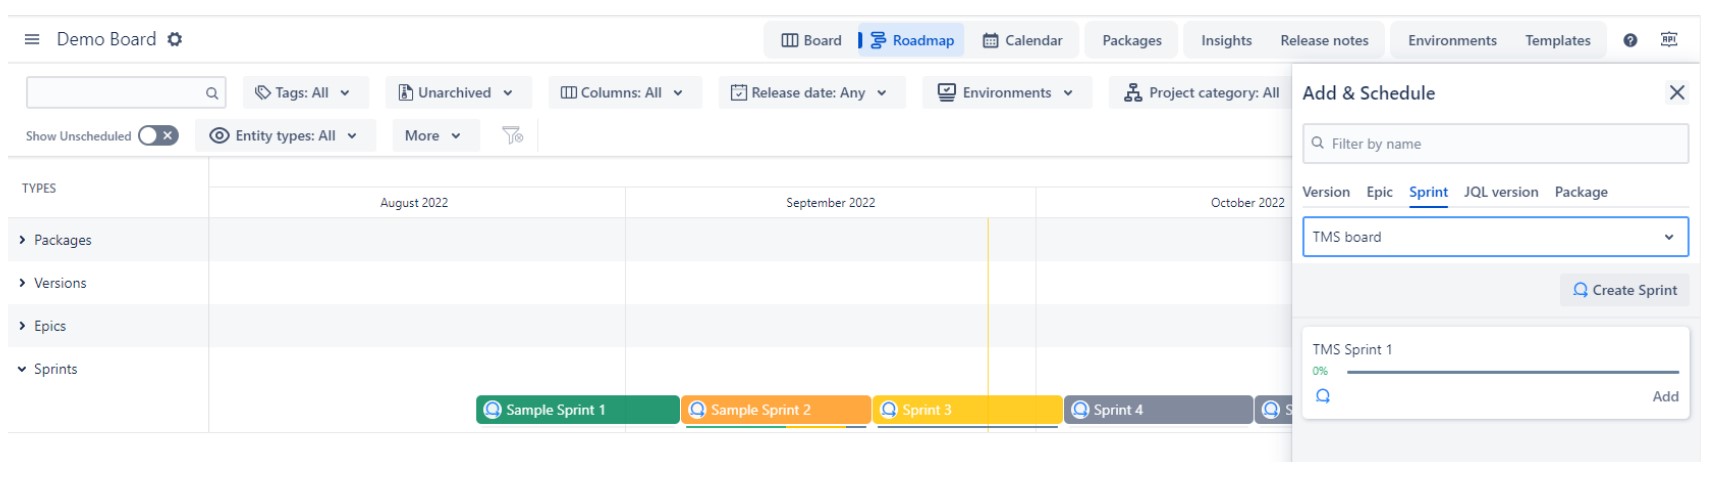Go to the Packages tab
The image size is (1714, 477).
click(1132, 41)
